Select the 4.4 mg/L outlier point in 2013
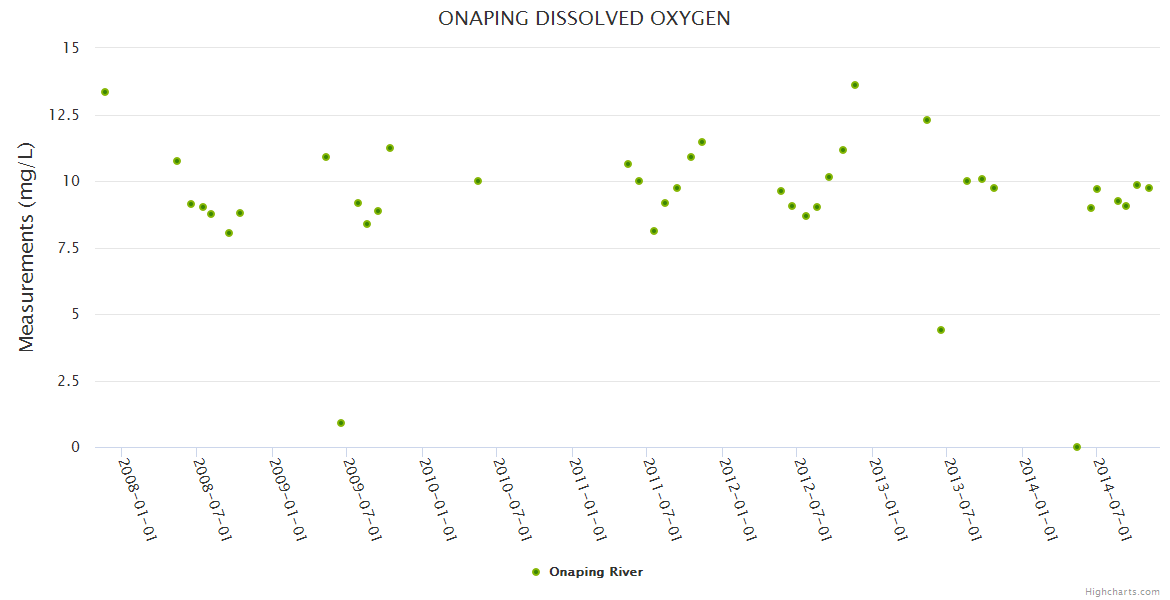The width and height of the screenshot is (1170, 600). coord(941,330)
